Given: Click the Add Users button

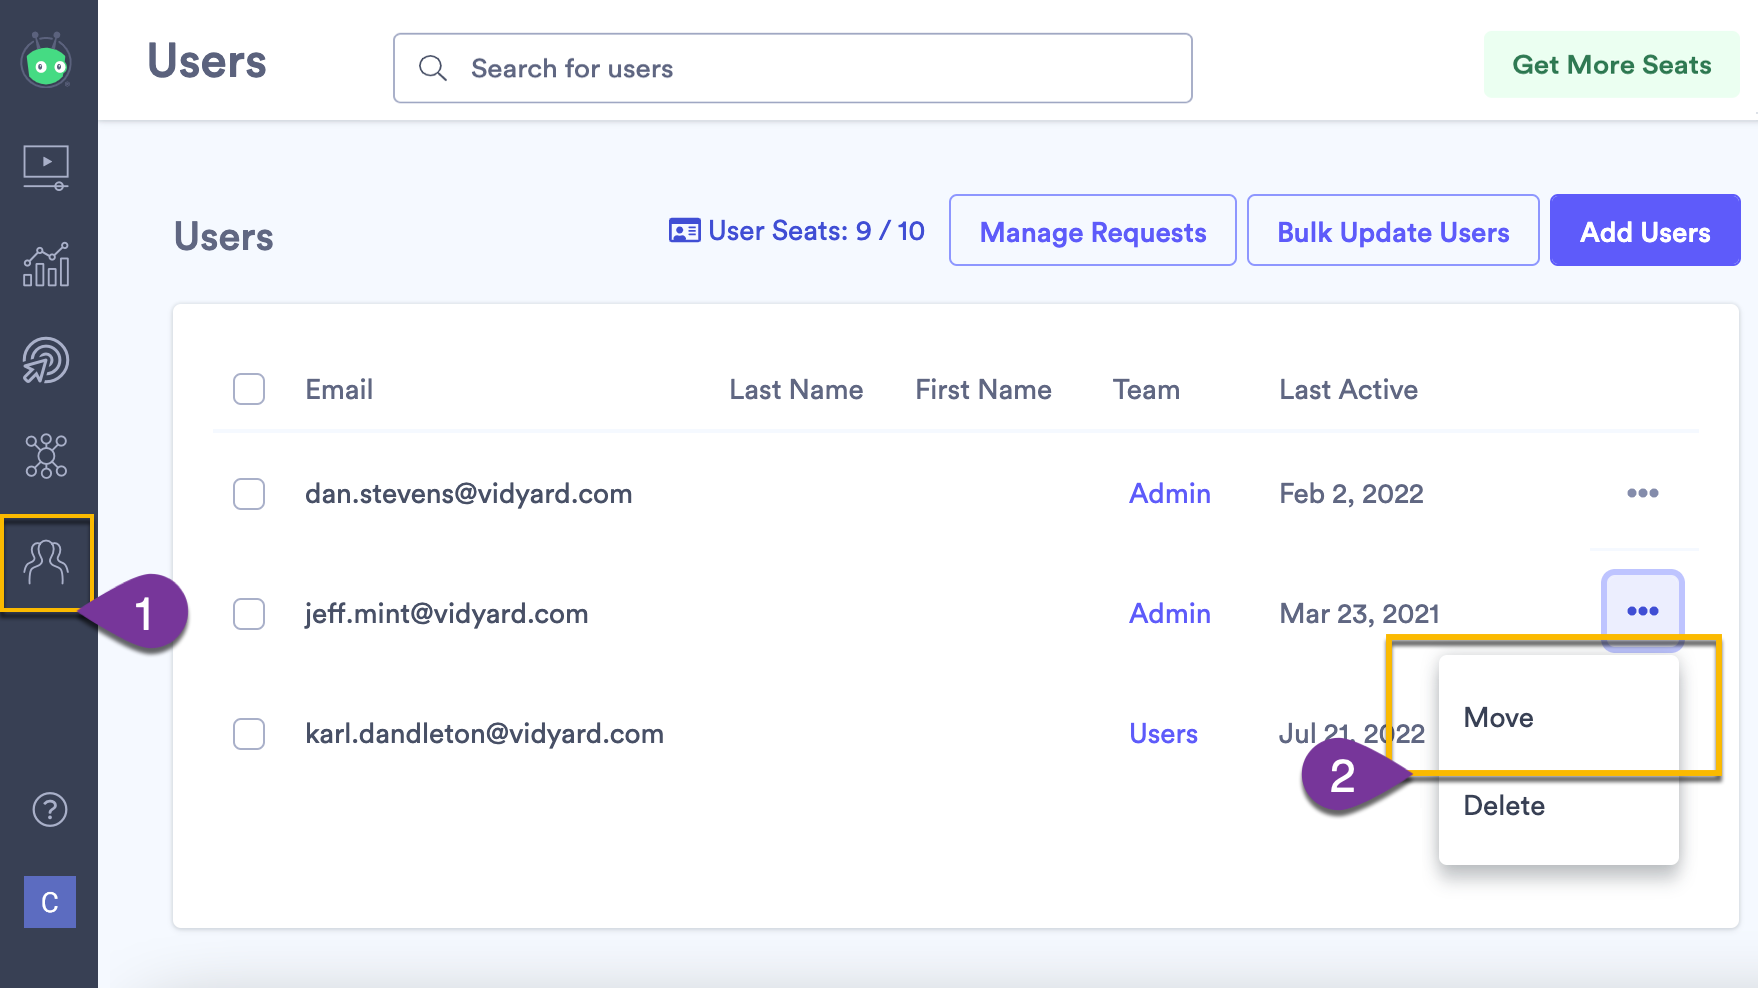Looking at the screenshot, I should 1645,231.
